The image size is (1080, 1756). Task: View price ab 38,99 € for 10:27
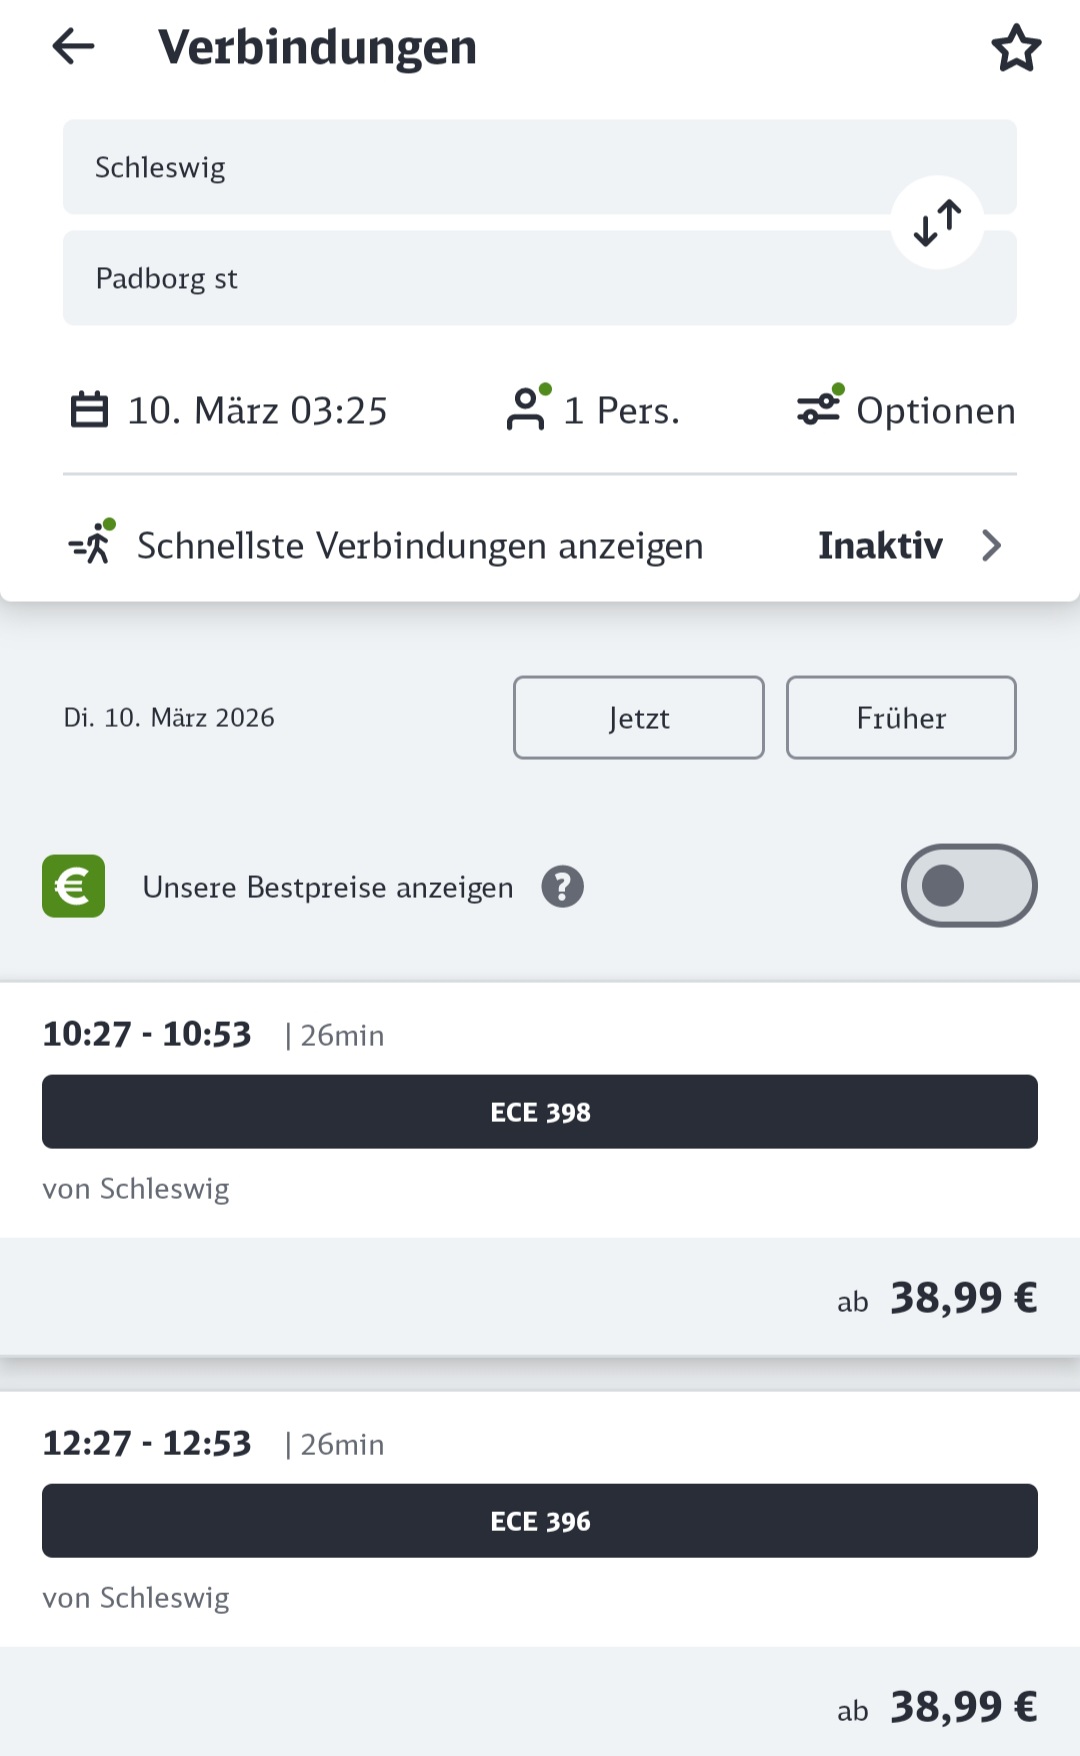point(937,1298)
